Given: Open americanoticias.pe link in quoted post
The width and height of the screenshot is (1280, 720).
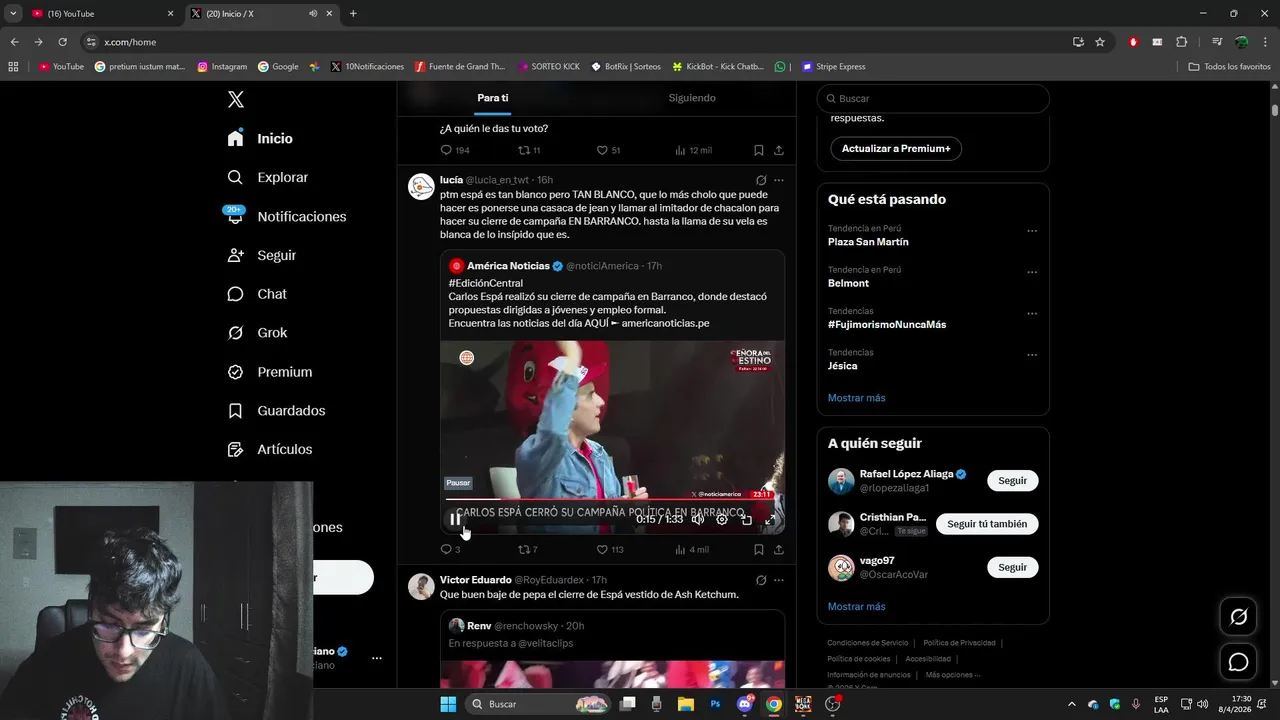Looking at the screenshot, I should point(665,323).
